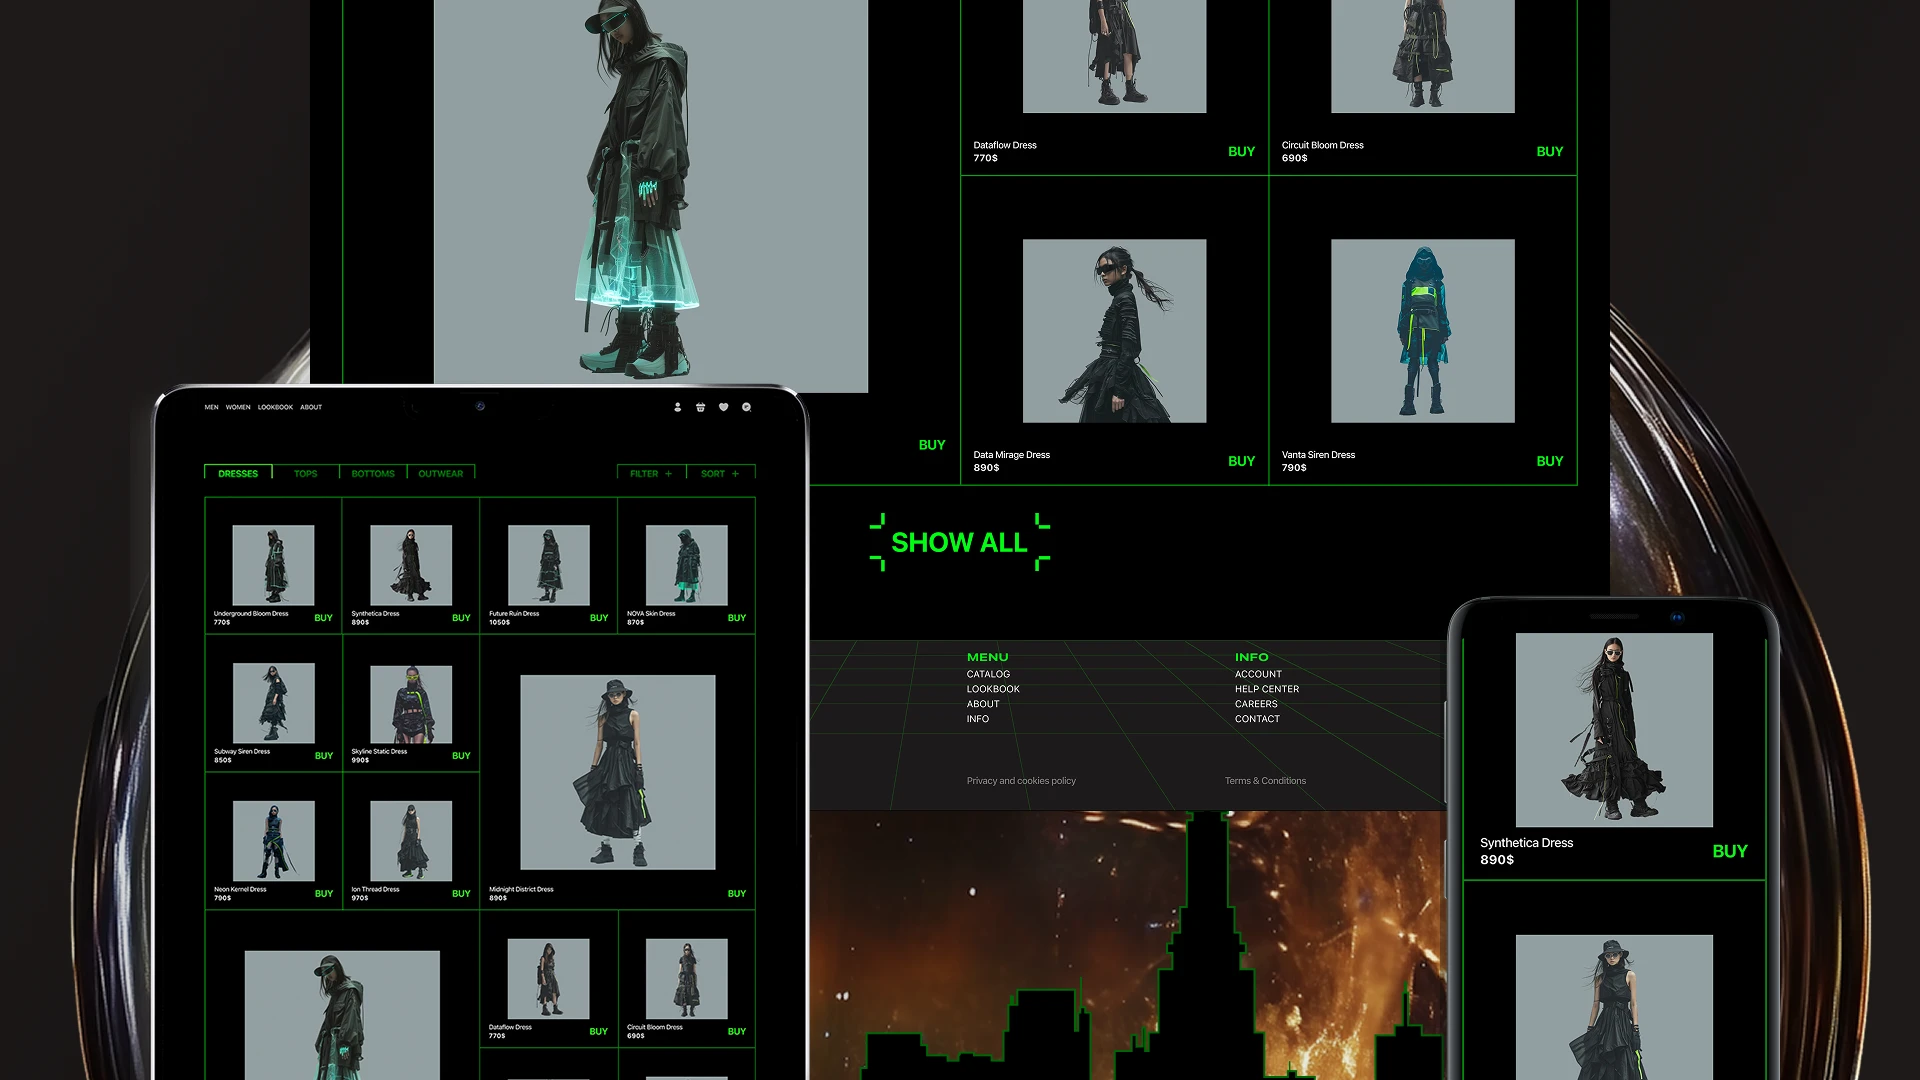This screenshot has height=1080, width=1920.
Task: Click the Terms & Conditions link
Action: (1265, 781)
